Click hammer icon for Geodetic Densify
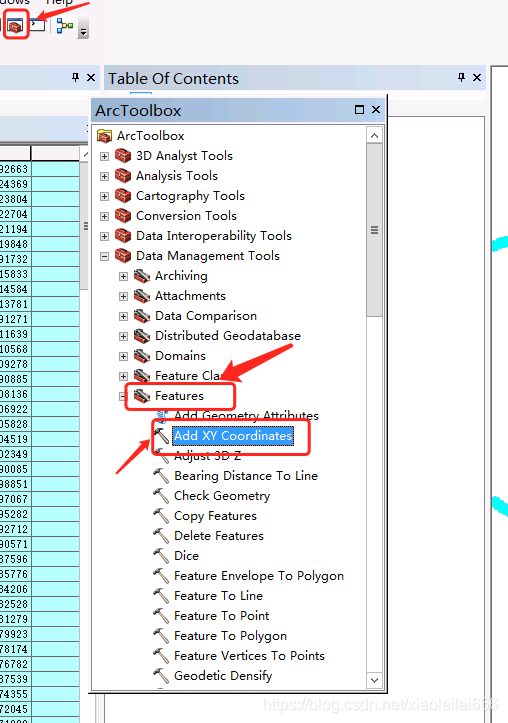 click(x=161, y=676)
